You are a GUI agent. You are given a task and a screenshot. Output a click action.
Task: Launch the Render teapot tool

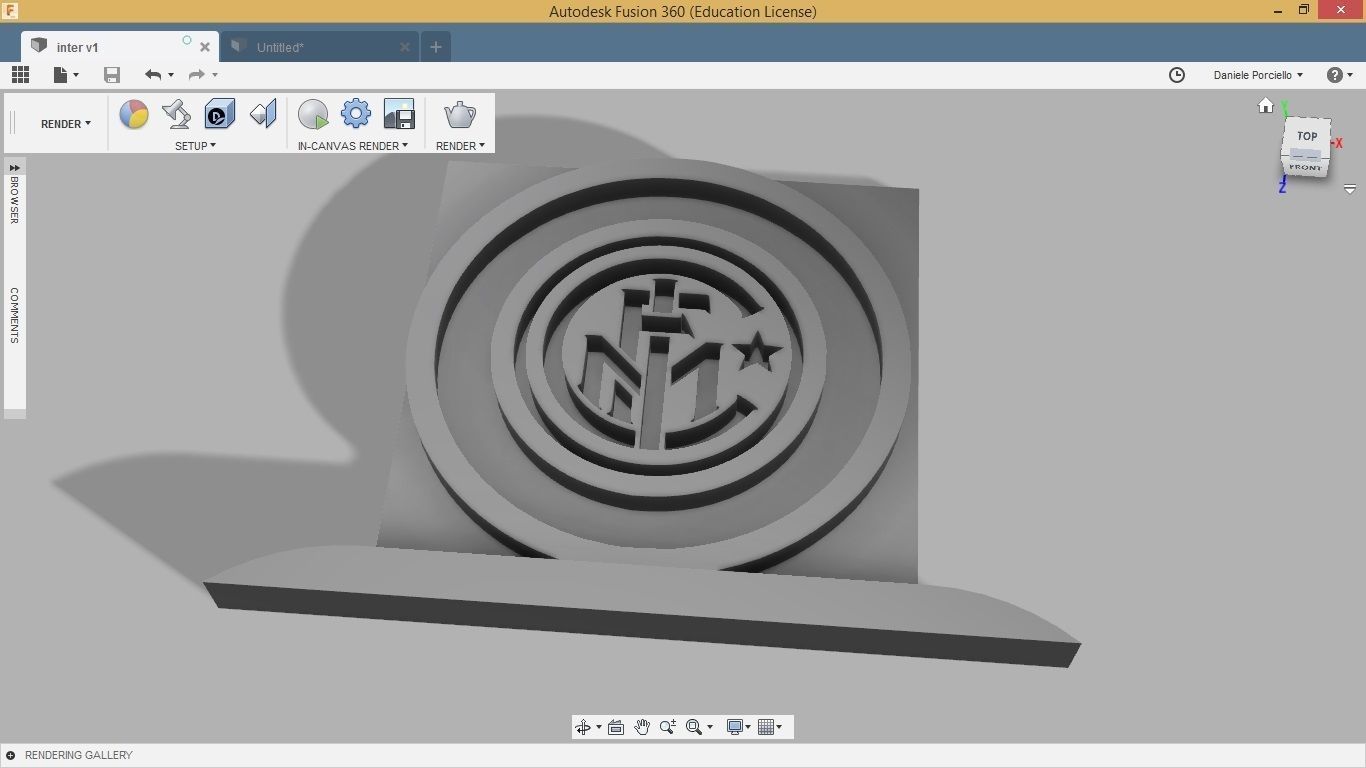(460, 114)
